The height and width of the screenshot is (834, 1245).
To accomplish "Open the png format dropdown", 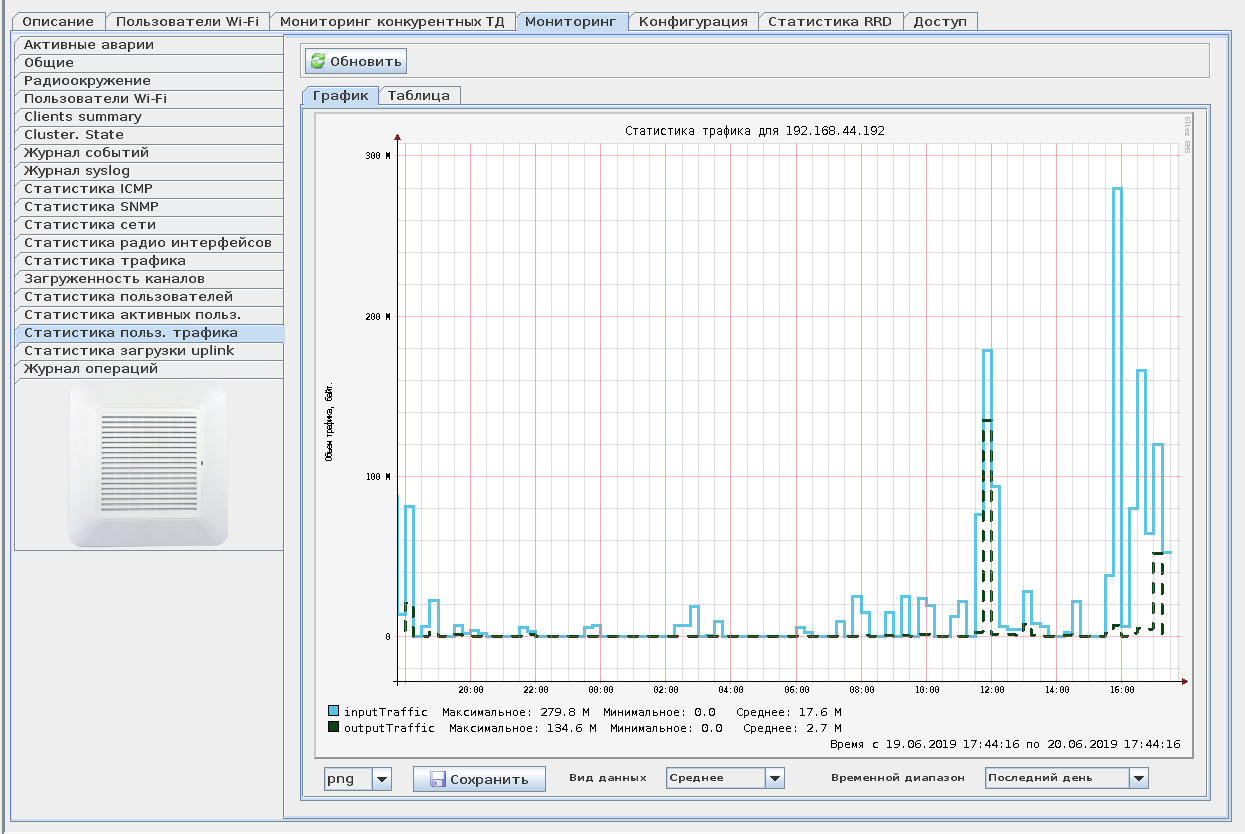I will [381, 779].
